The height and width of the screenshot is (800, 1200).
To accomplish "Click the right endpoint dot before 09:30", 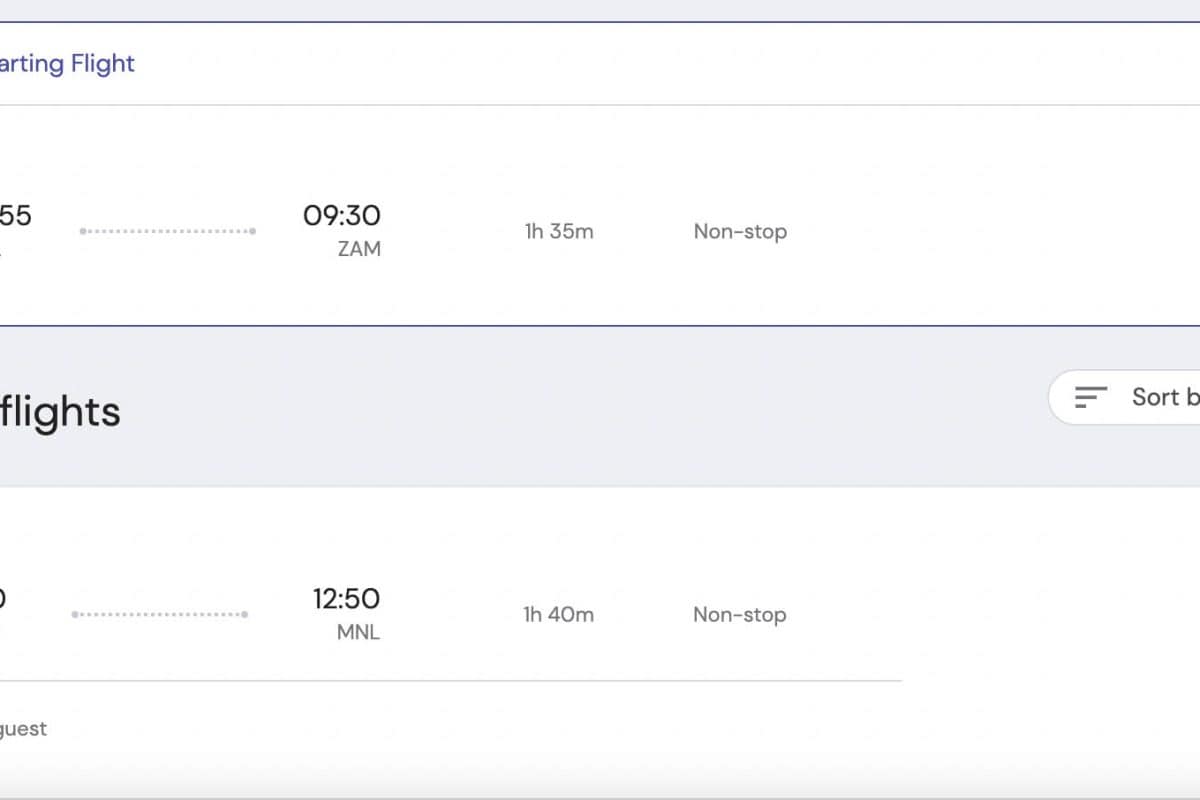I will pos(253,231).
